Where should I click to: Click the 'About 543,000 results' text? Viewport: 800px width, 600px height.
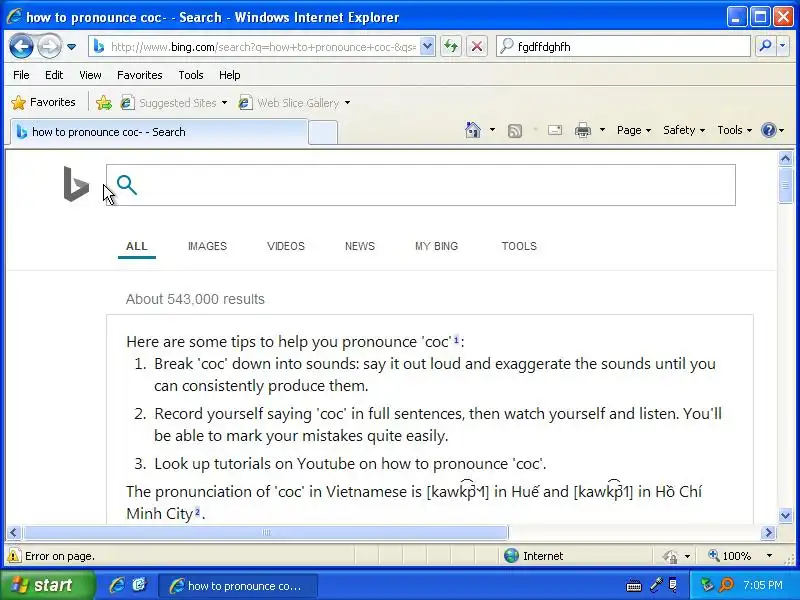pos(195,299)
